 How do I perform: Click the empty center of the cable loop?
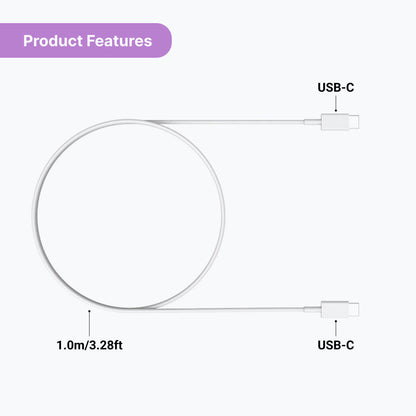[129, 215]
